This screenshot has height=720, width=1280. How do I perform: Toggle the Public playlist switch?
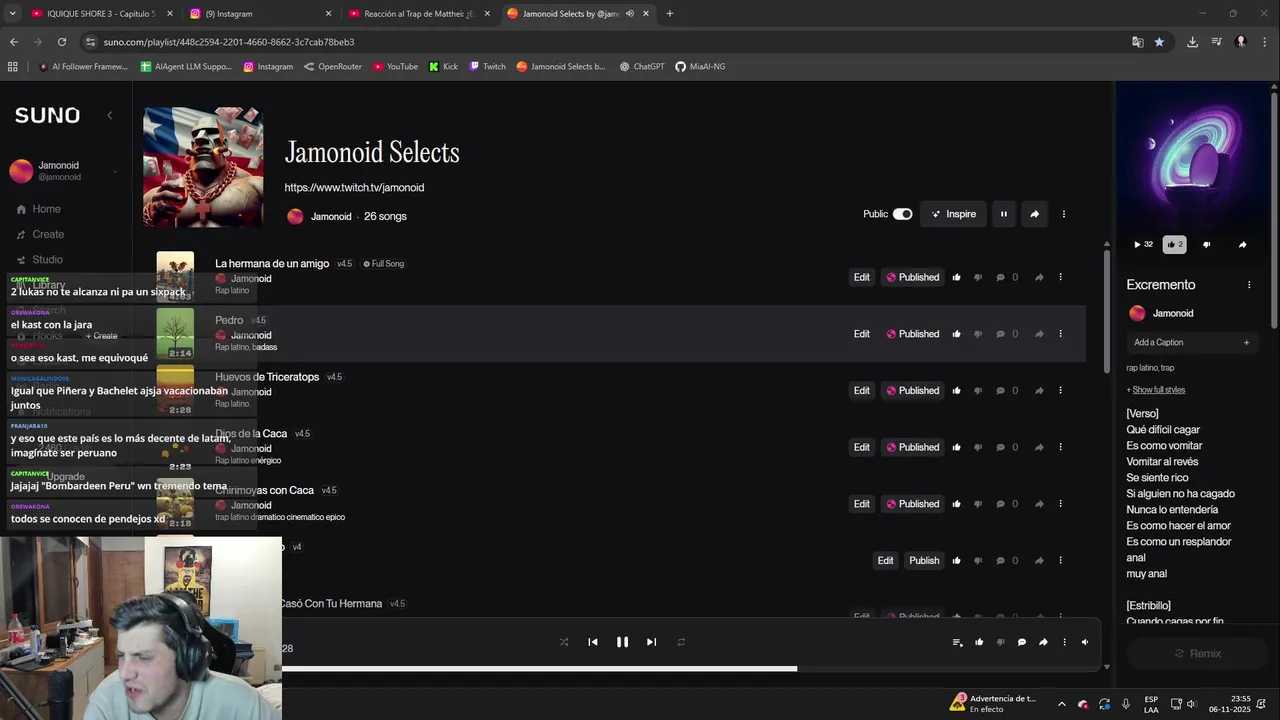point(902,214)
